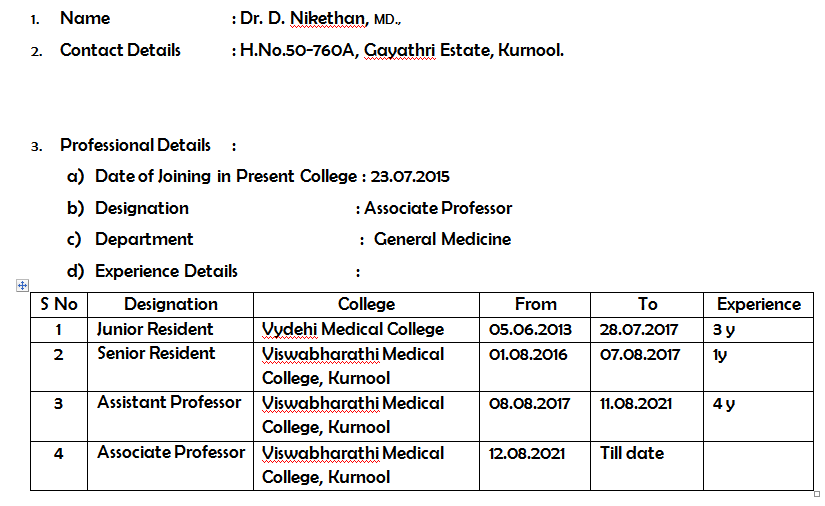Click the 4 y experience cell
Viewport: 825px width, 506px height.
(758, 417)
